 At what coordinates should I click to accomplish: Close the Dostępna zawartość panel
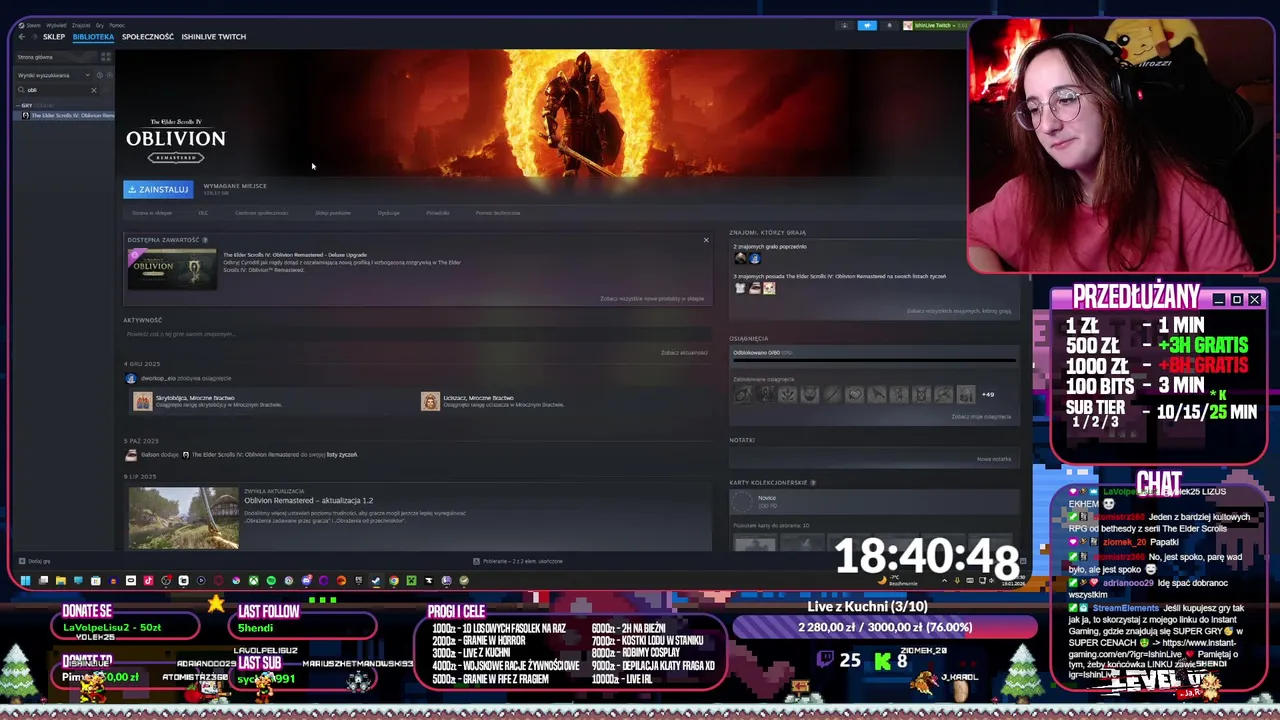point(706,240)
